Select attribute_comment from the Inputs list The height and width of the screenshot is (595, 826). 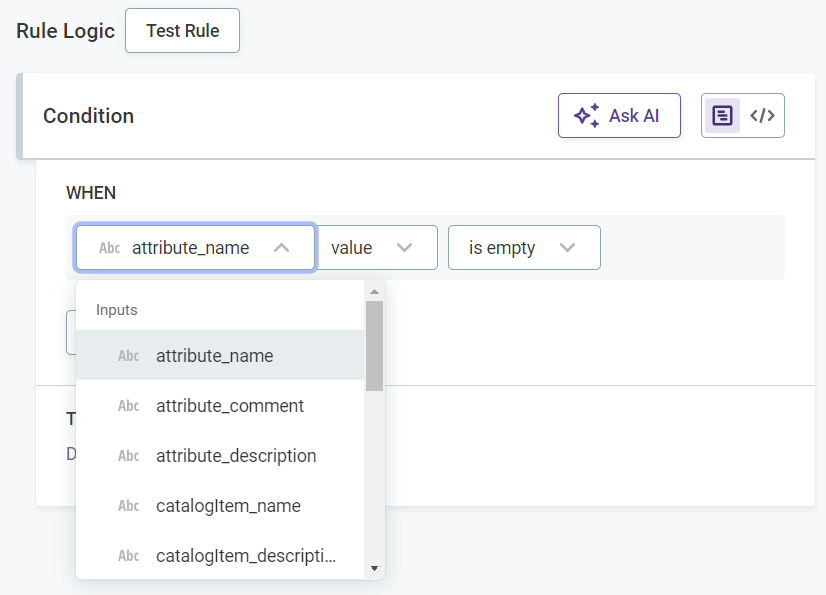(230, 406)
